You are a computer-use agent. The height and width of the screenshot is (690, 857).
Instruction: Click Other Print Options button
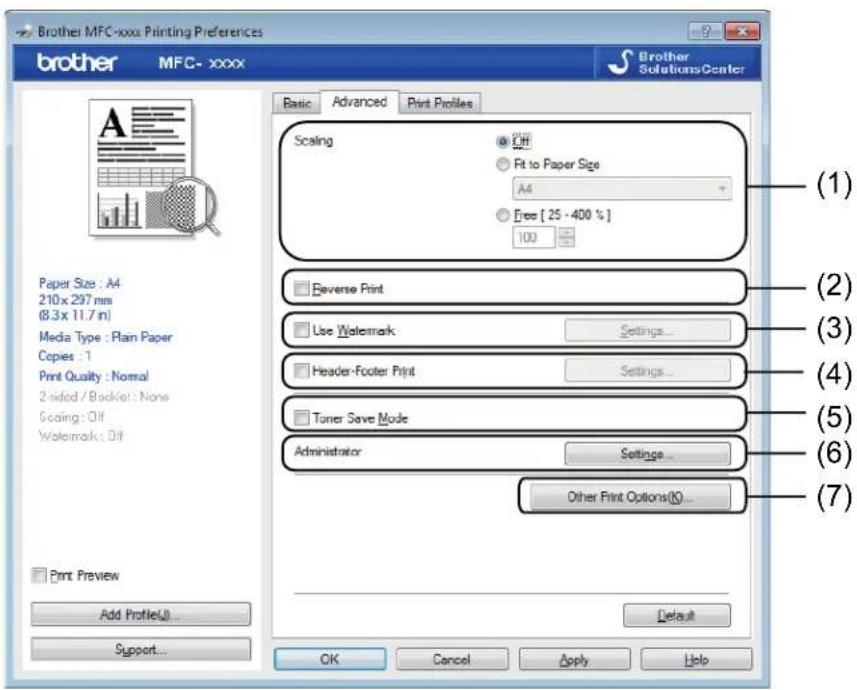coord(630,496)
